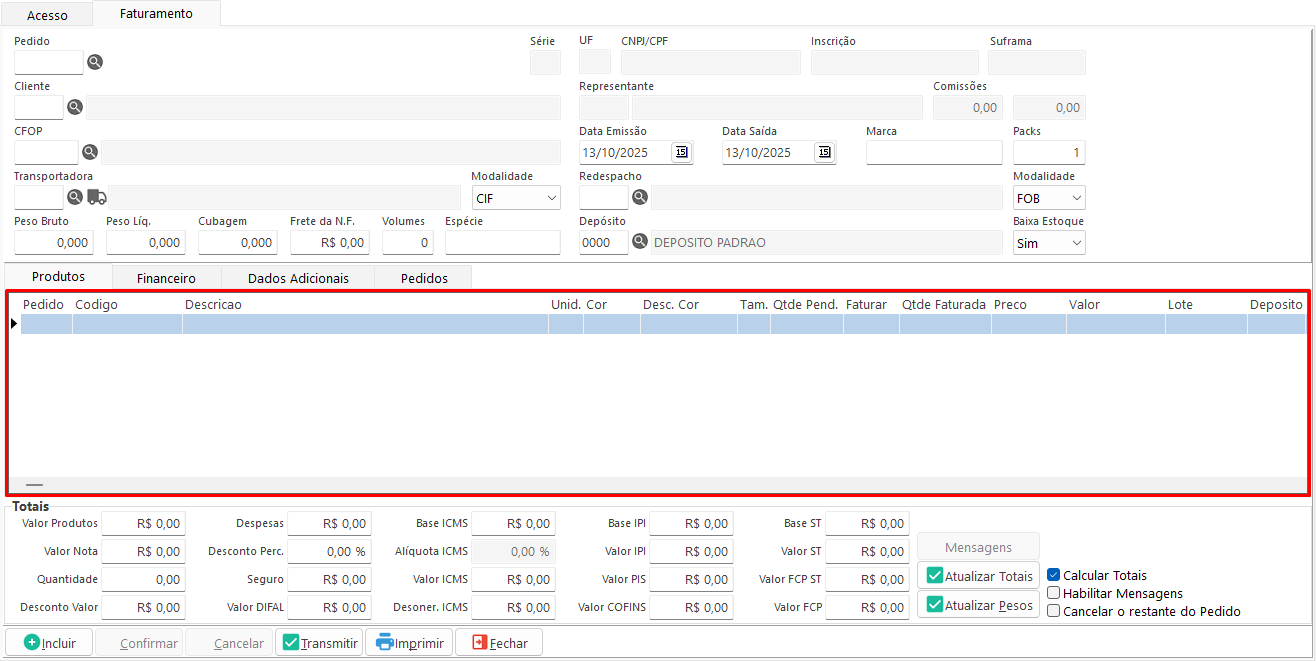Click the Redespacho search magnifier
This screenshot has width=1316, height=661.
pyautogui.click(x=640, y=197)
